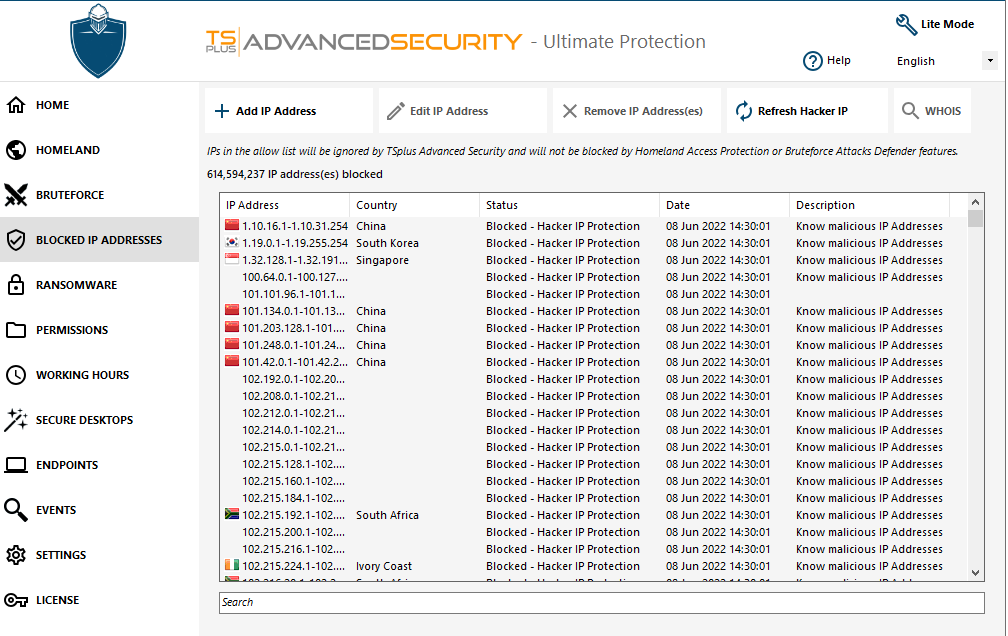Click the Home house icon in sidebar
Screen dimensions: 1008x636
coord(16,105)
